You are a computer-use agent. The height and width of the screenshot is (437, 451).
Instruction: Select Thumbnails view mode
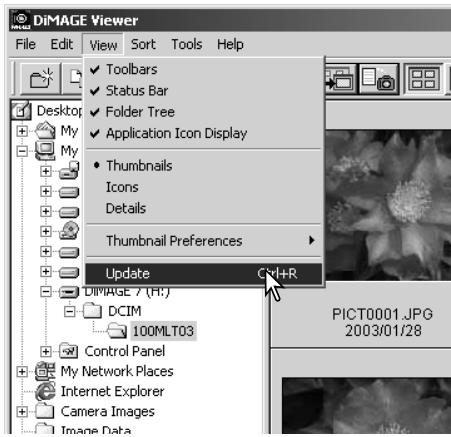point(204,166)
